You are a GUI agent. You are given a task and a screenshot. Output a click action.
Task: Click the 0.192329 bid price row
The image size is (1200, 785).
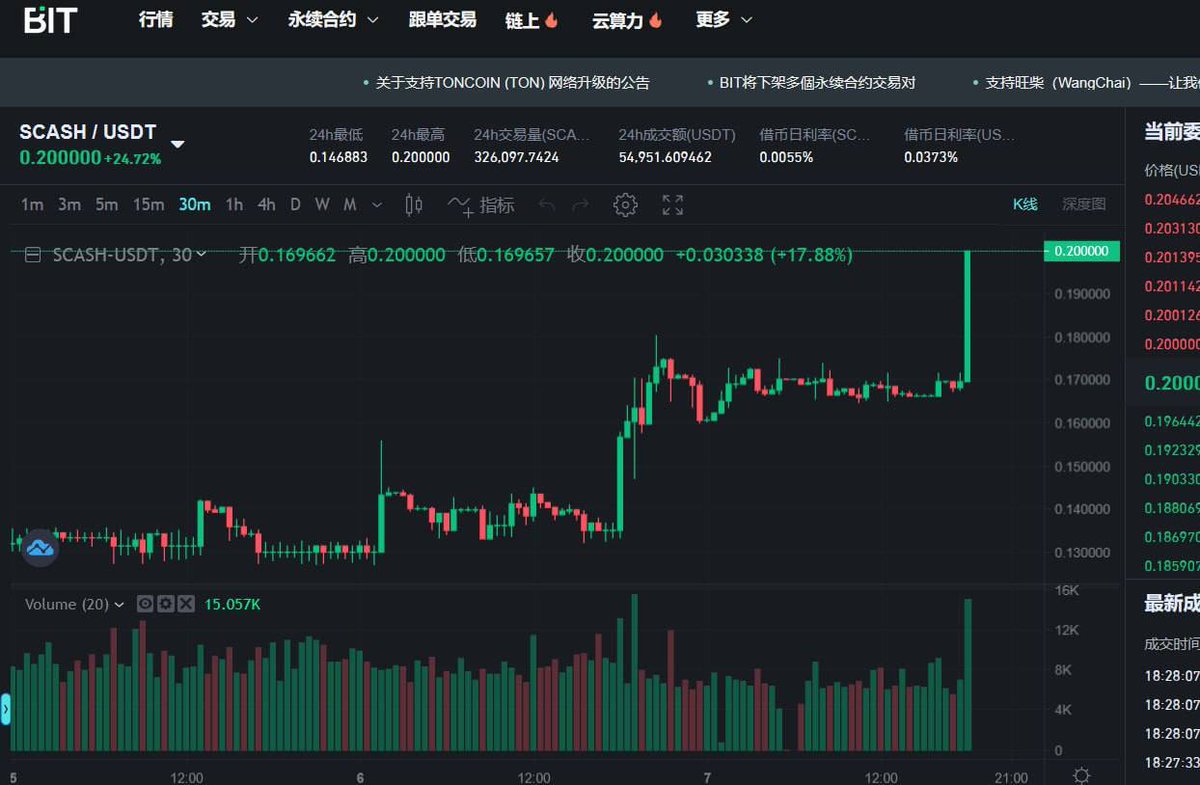pyautogui.click(x=1171, y=450)
